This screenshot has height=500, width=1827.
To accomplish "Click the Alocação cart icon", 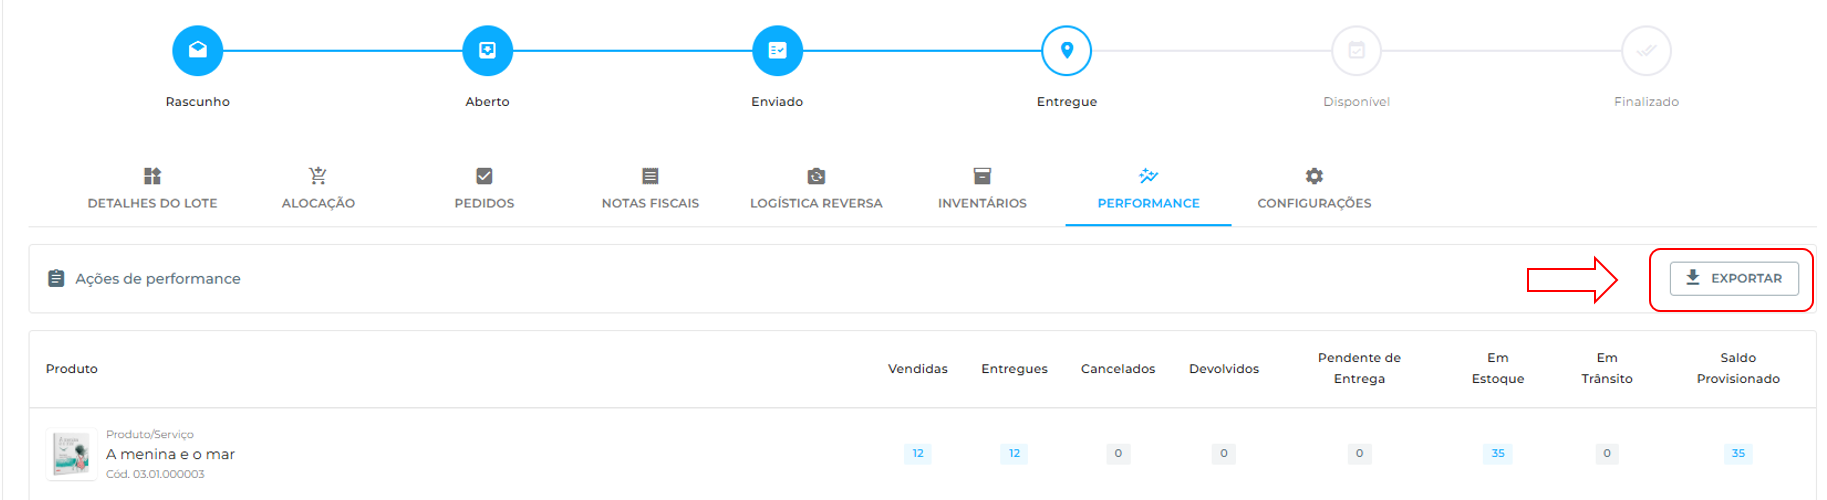I will tap(318, 176).
